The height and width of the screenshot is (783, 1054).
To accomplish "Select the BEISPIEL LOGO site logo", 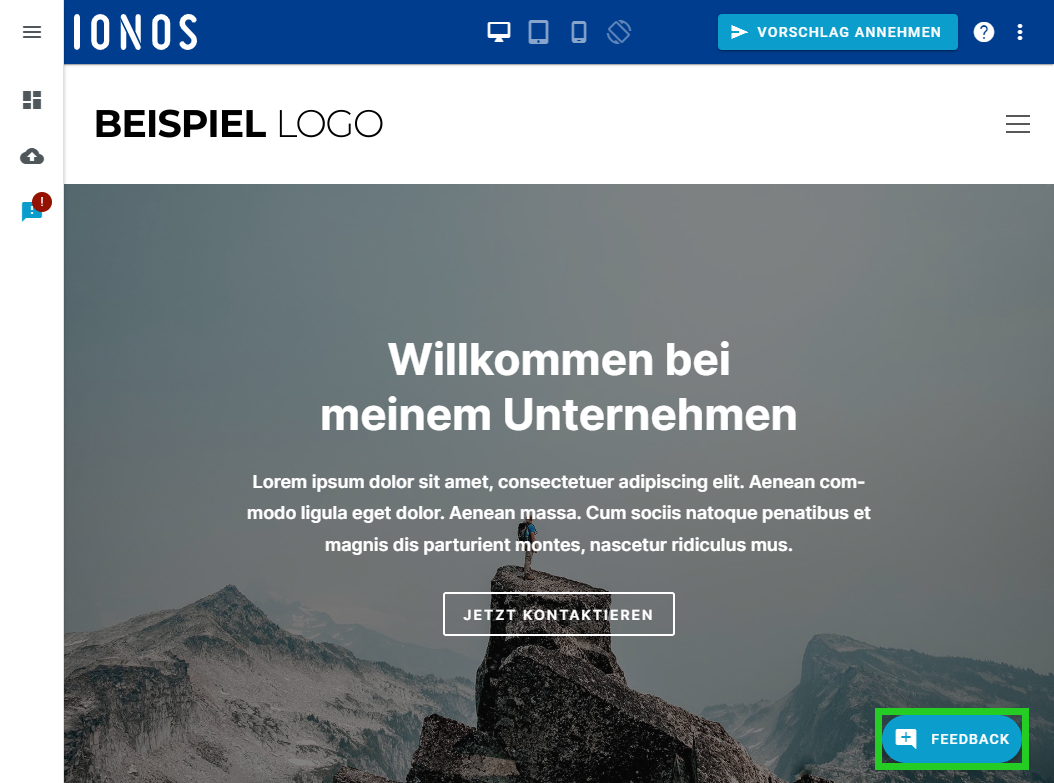I will coord(239,124).
